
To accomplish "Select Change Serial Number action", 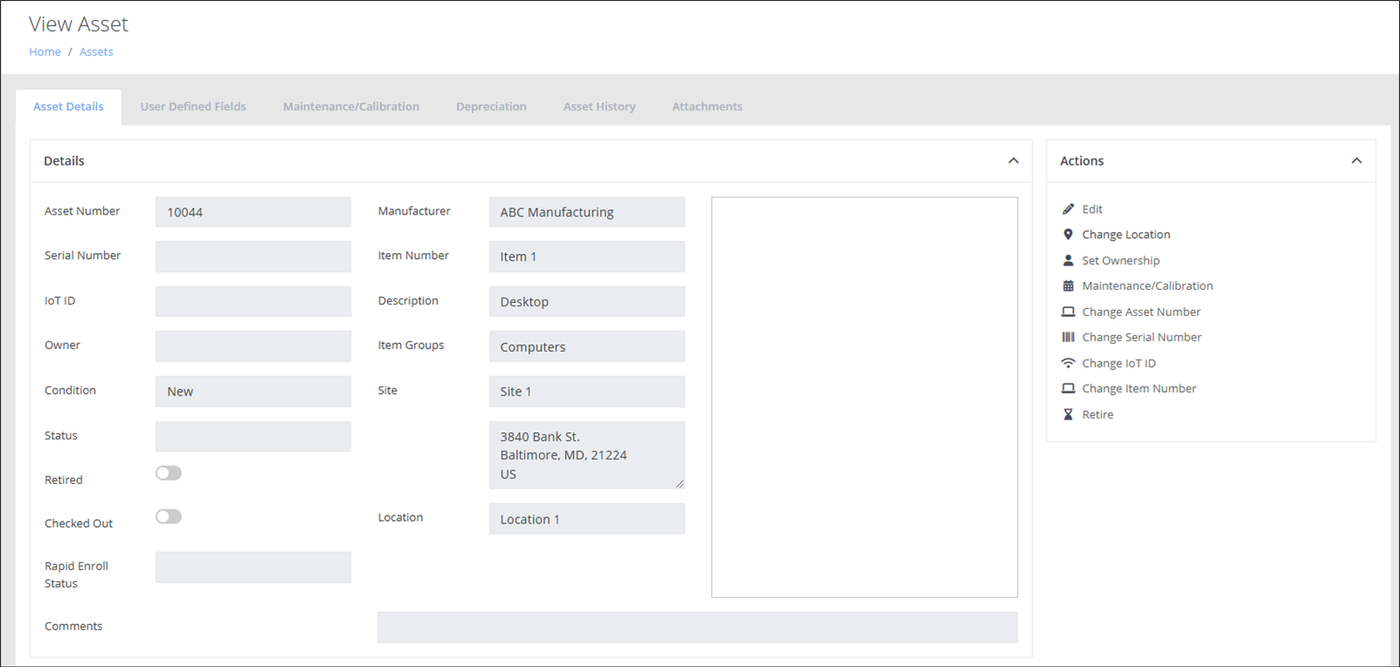I will [x=1142, y=337].
